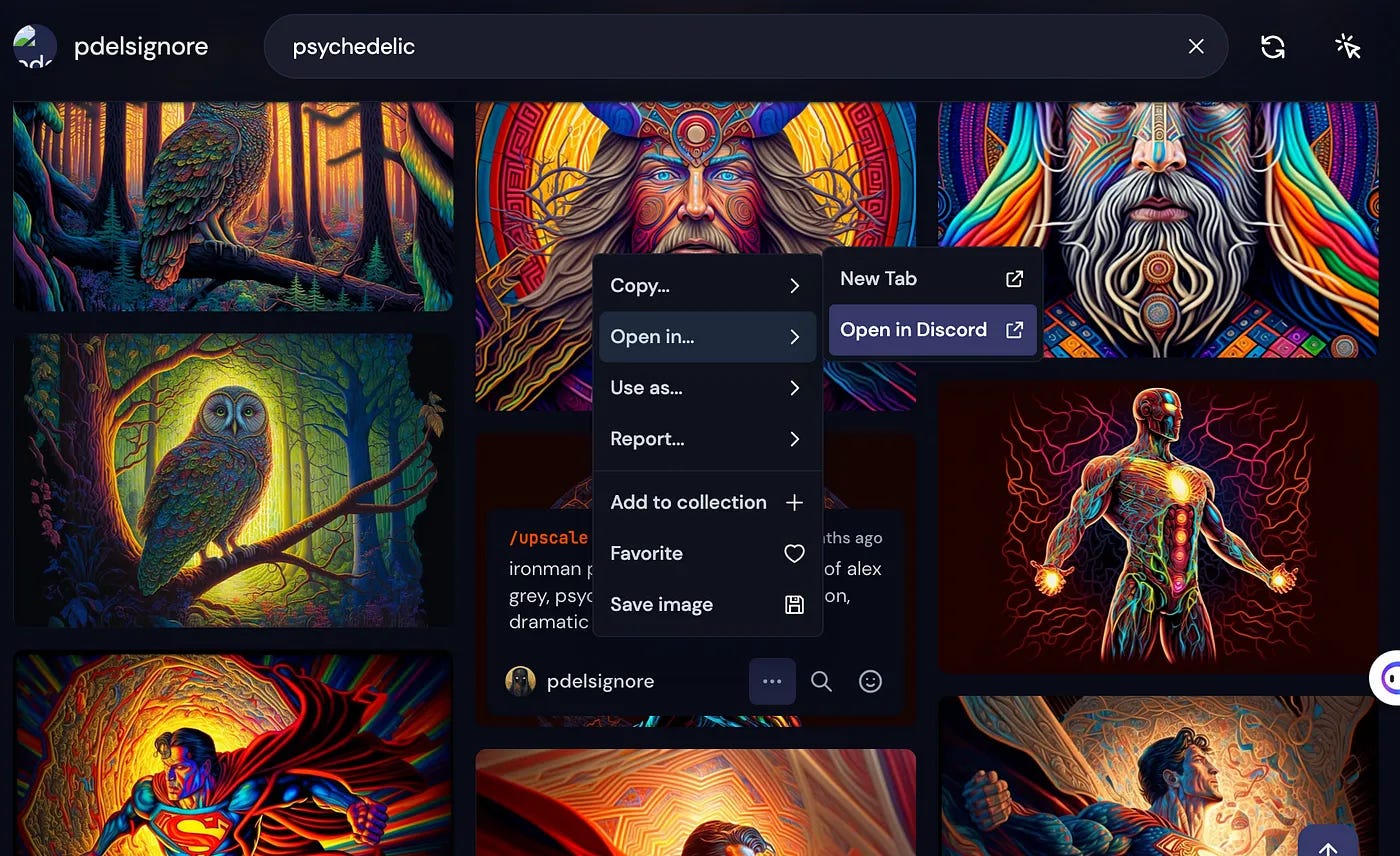Click the plus icon for Add to collection
The width and height of the screenshot is (1400, 856).
pos(794,502)
